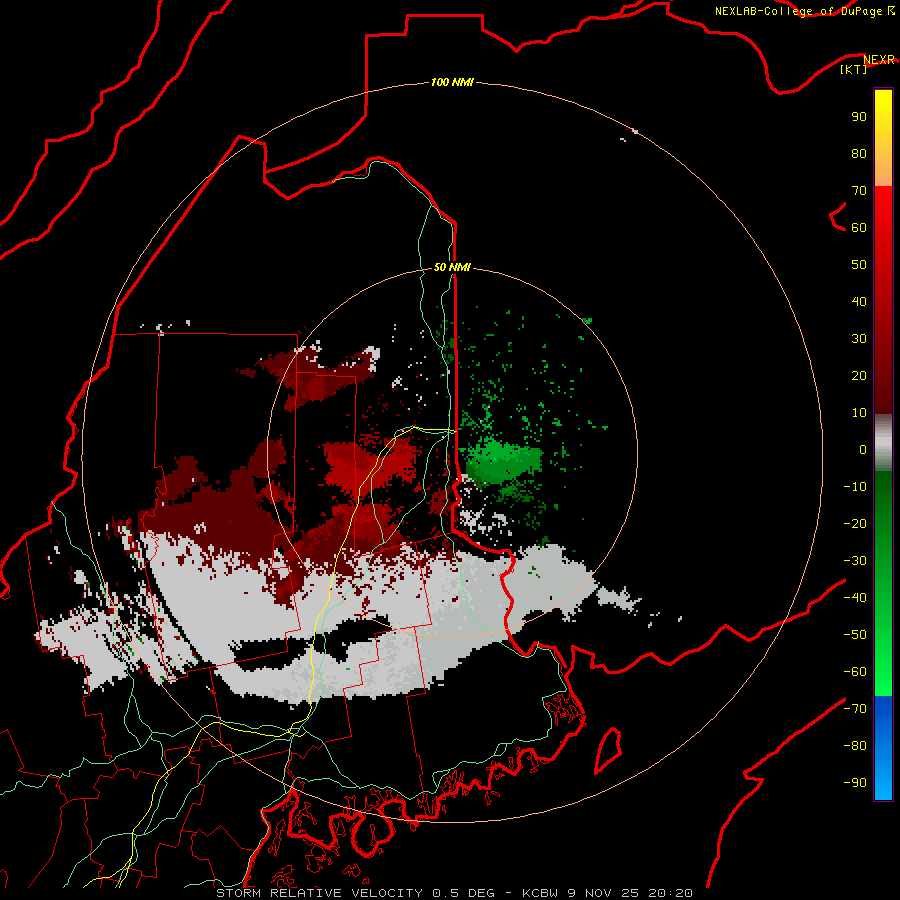
Task: Click the -10 value on the velocity scale
Action: pos(855,487)
